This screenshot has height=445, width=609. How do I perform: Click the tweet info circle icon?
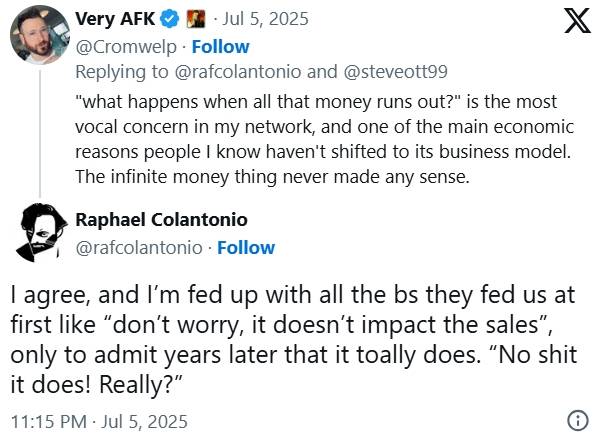(577, 420)
